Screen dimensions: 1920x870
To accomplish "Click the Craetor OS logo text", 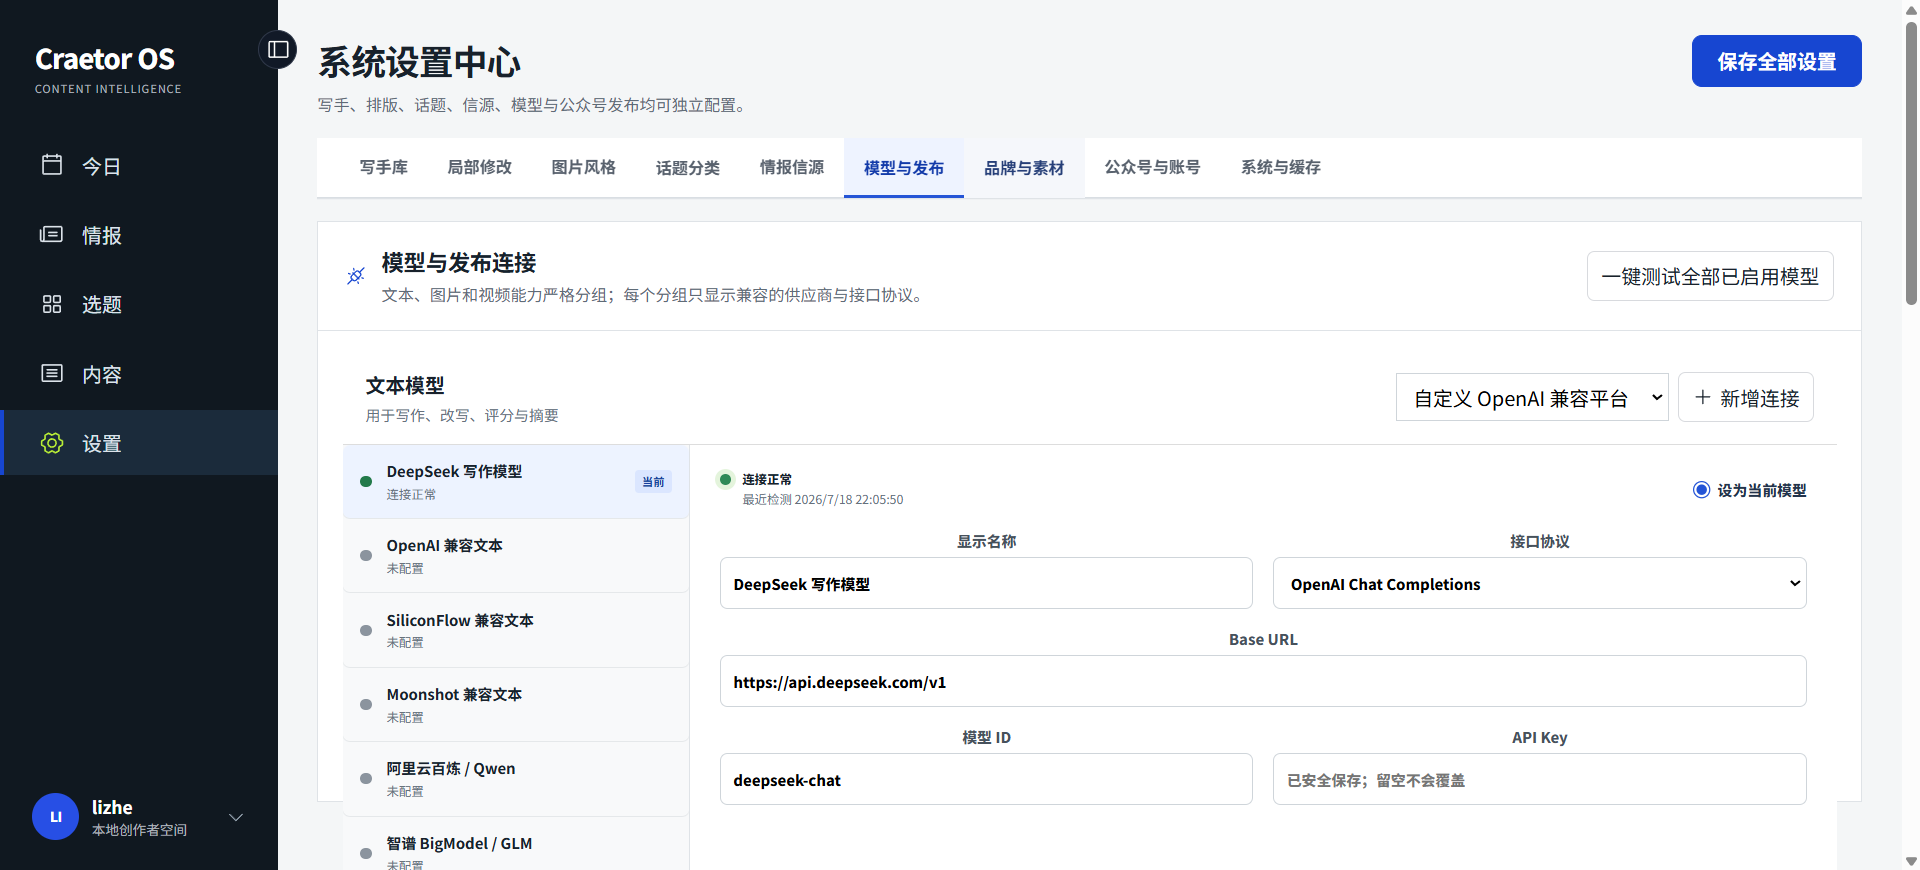I will click(105, 59).
